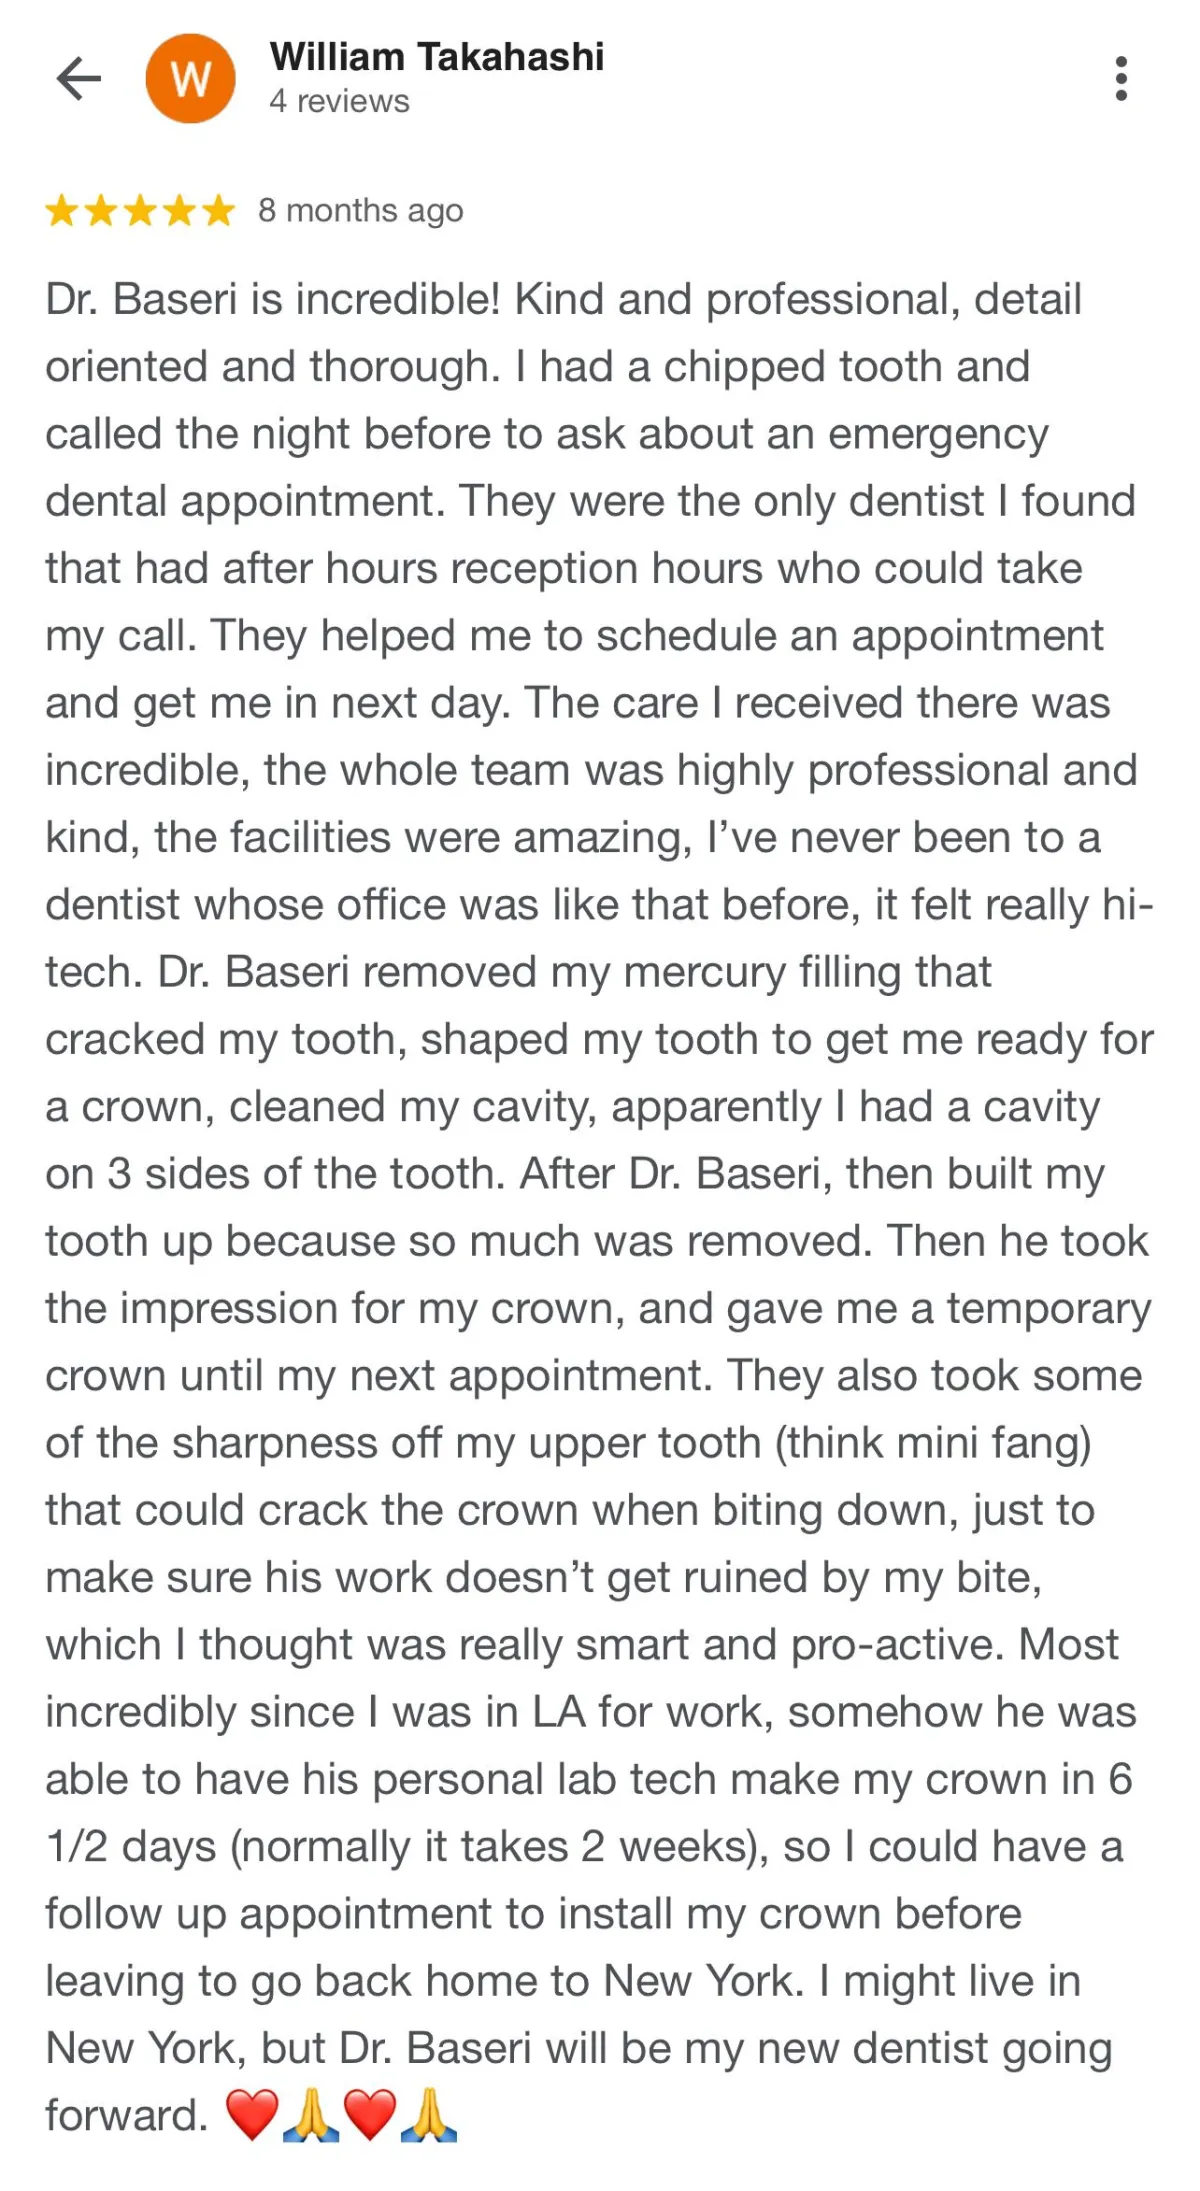Tap the first red heart emoji
1200x2191 pixels.
[252, 2115]
